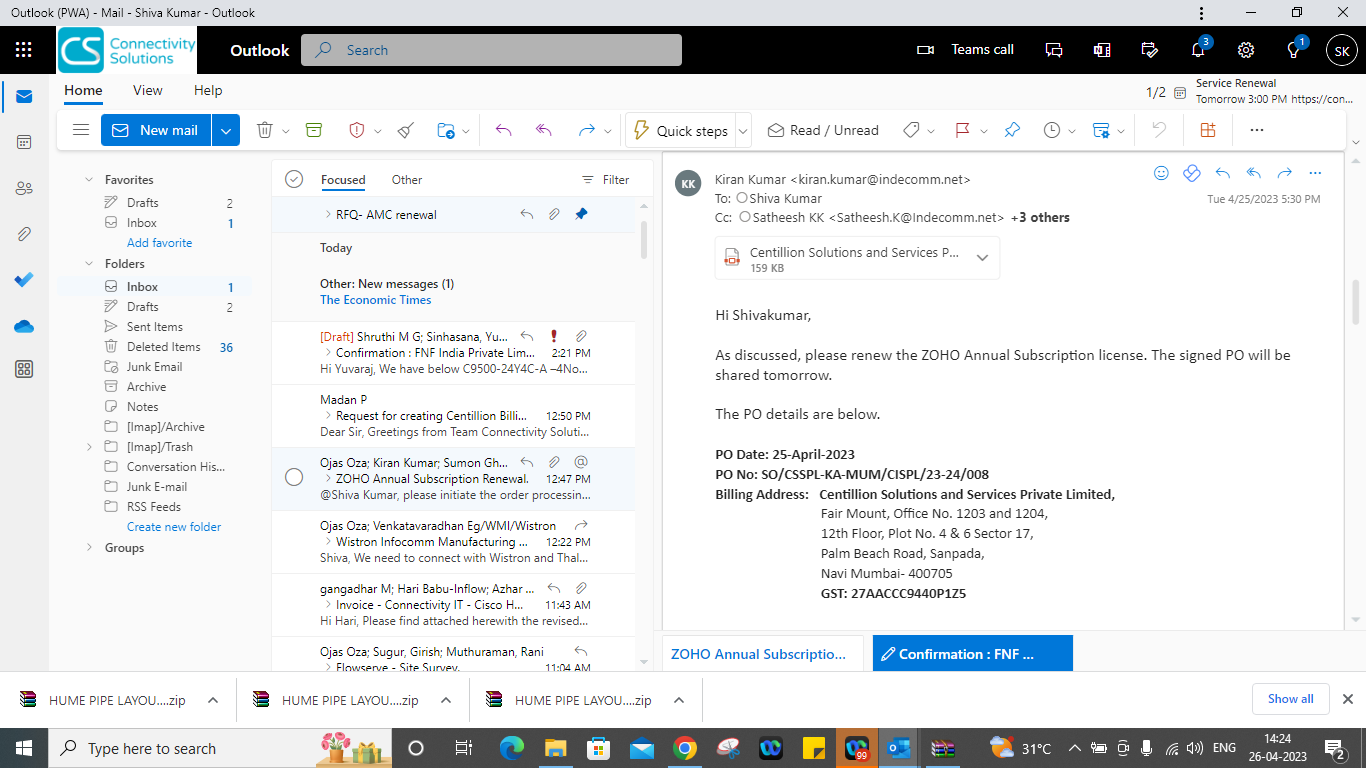Screen dimensions: 1366x768
Task: Open the attachment dropdown for Centillion Solutions file
Action: (982, 258)
